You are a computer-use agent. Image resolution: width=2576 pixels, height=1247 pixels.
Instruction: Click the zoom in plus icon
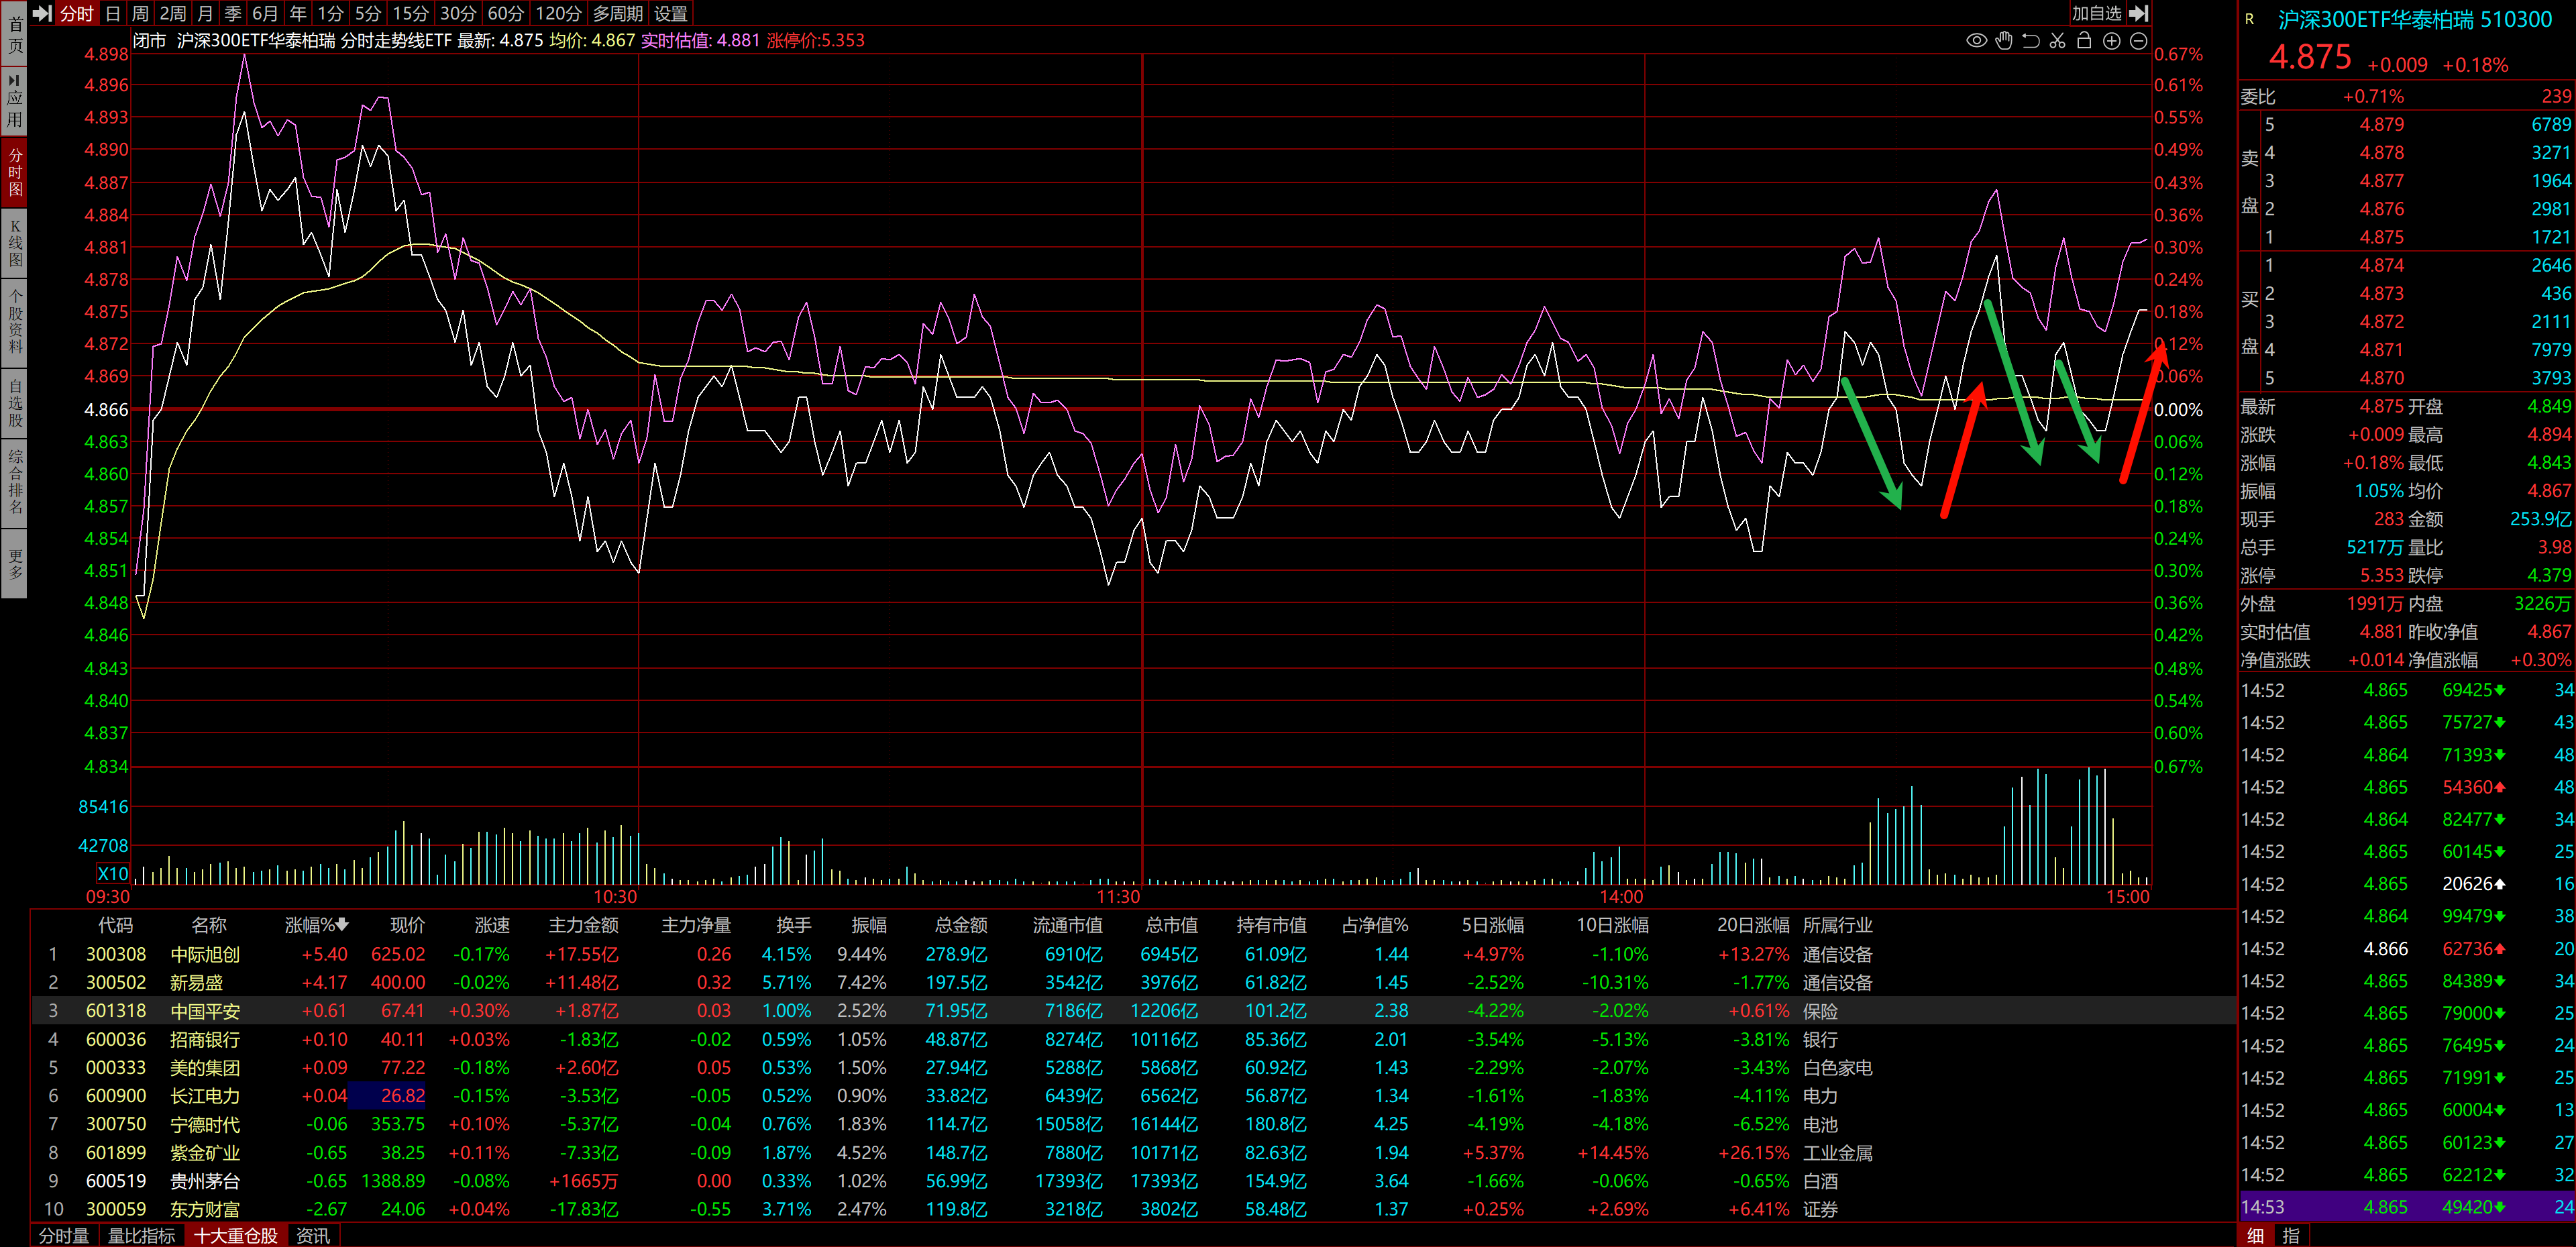point(2111,41)
